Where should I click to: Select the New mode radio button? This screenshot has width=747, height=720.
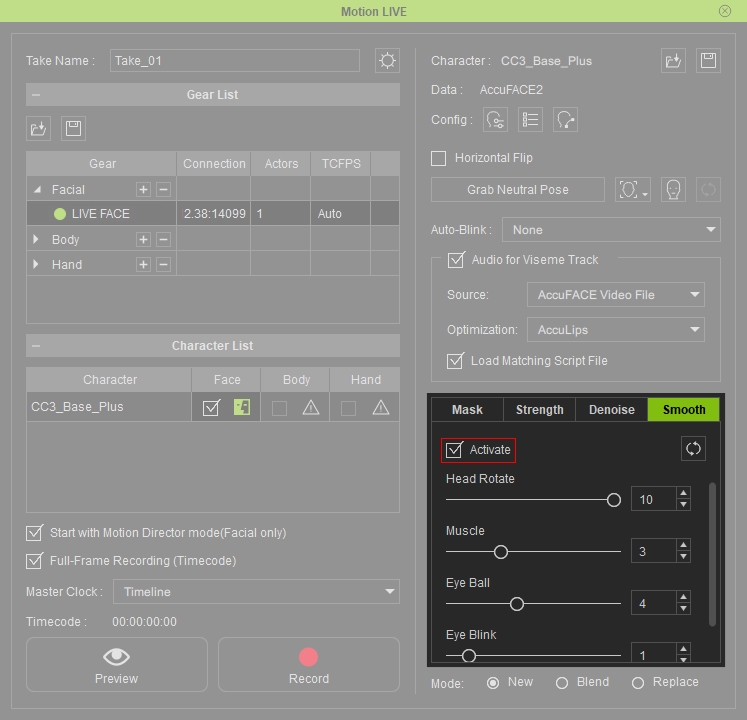pos(493,683)
